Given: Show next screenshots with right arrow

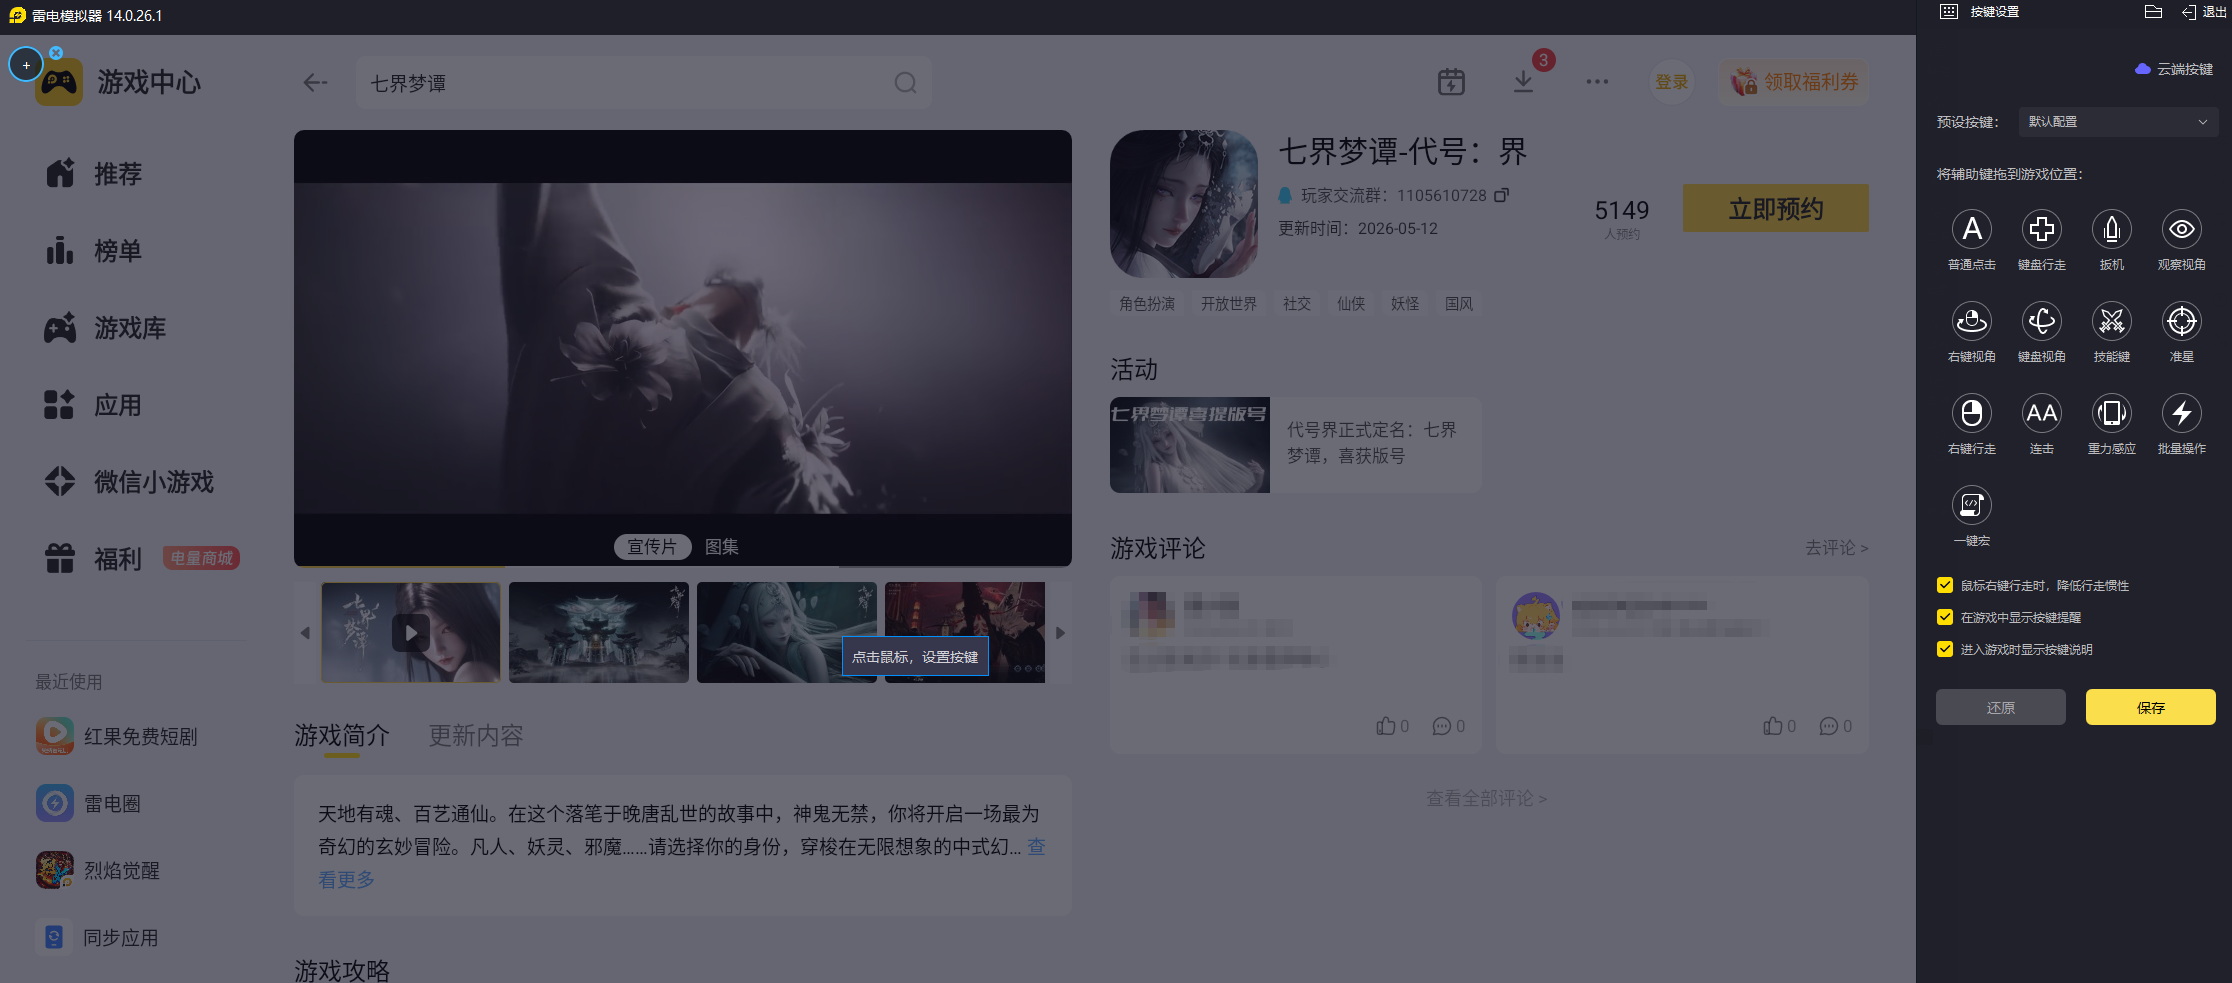Looking at the screenshot, I should (1060, 633).
